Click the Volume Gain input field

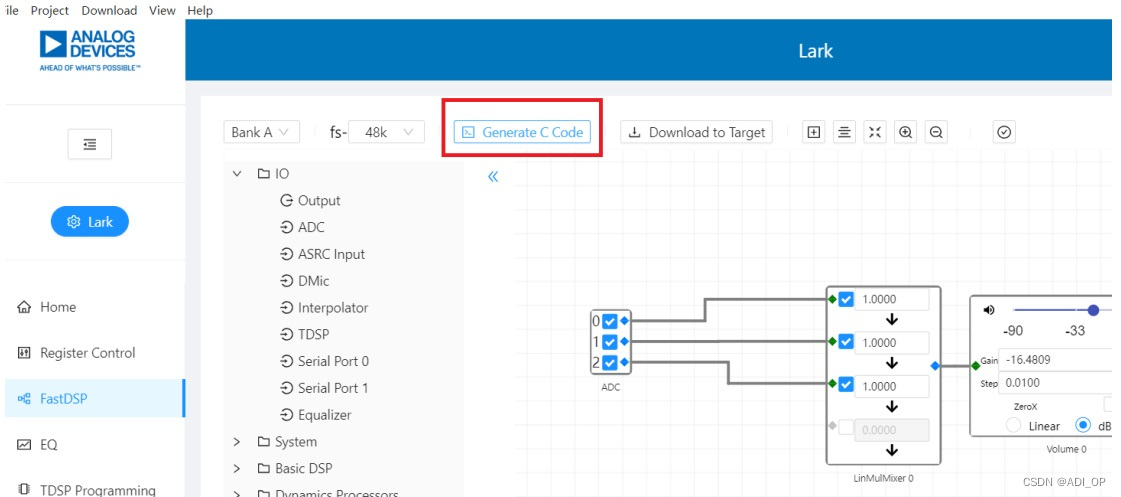[1057, 360]
